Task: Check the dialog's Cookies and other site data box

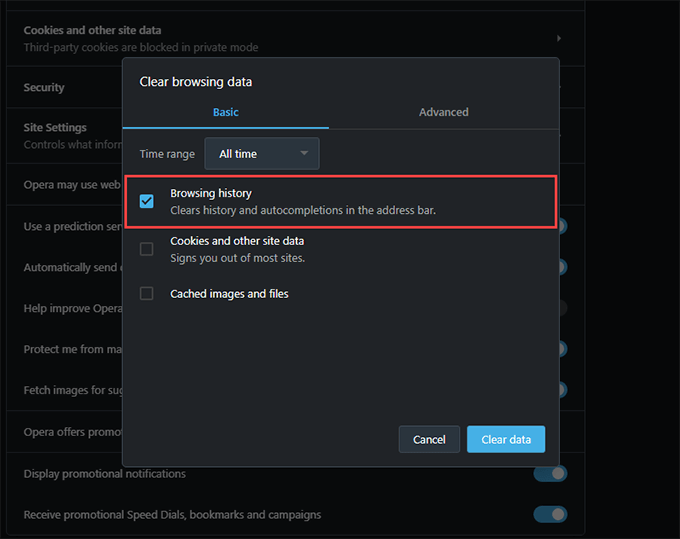Action: [147, 249]
